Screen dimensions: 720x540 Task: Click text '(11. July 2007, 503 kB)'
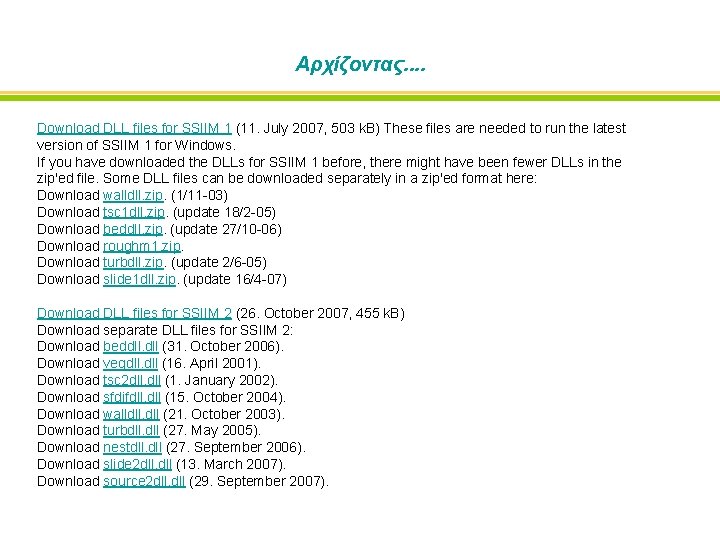[308, 128]
